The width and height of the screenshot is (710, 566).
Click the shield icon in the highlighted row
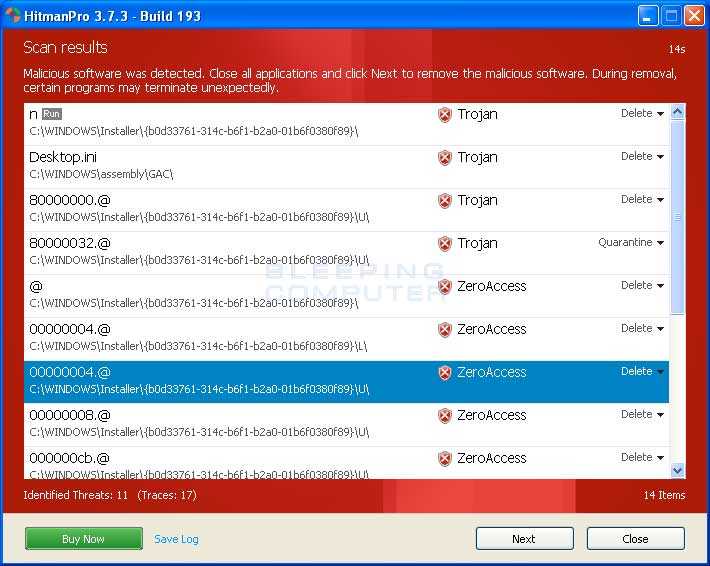point(445,373)
